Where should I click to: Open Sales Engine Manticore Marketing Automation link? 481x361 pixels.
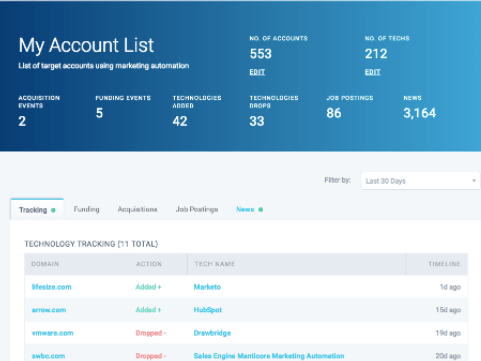coord(269,356)
